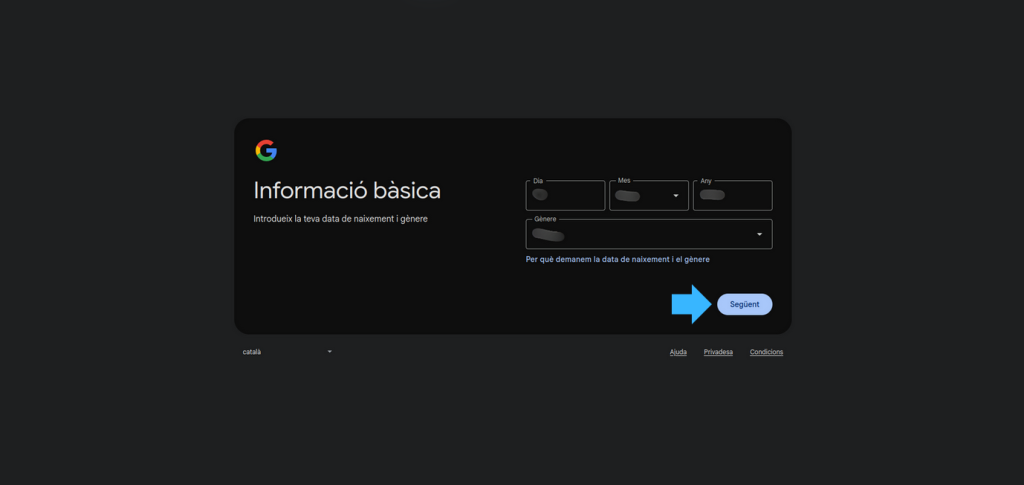Screen dimensions: 1024x485
Task: Click the blue arrow pointing to Següent
Action: [691, 304]
